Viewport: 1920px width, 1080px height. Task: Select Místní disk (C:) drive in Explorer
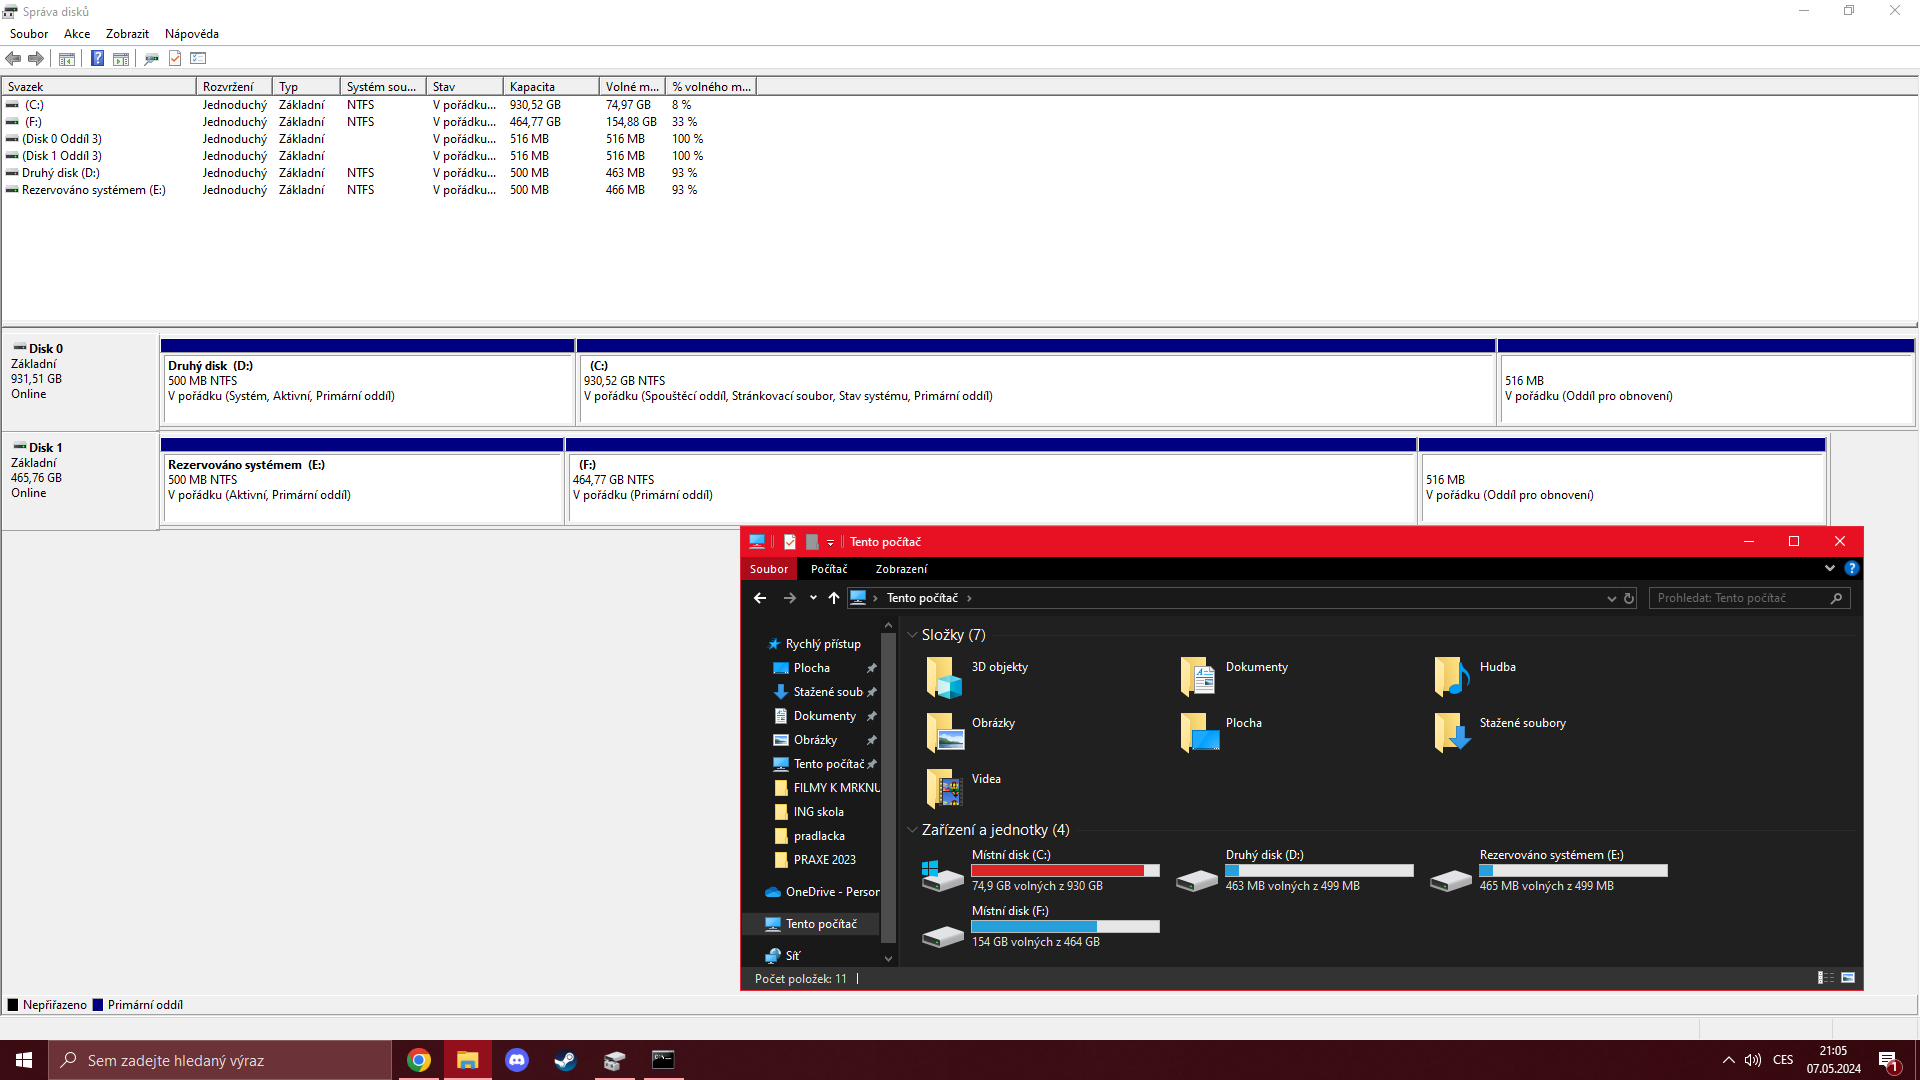pos(1040,870)
